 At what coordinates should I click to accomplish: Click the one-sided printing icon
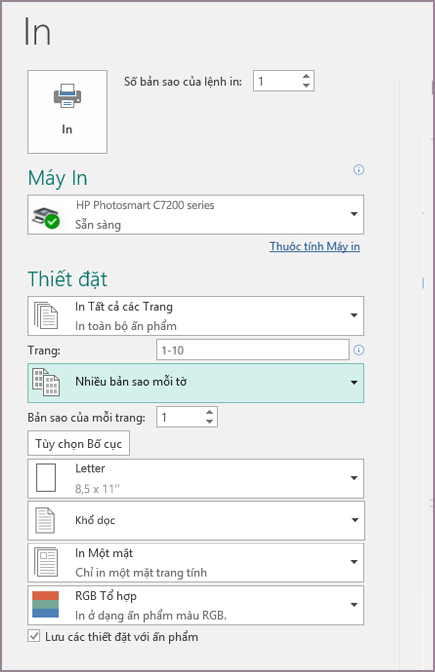(46, 562)
